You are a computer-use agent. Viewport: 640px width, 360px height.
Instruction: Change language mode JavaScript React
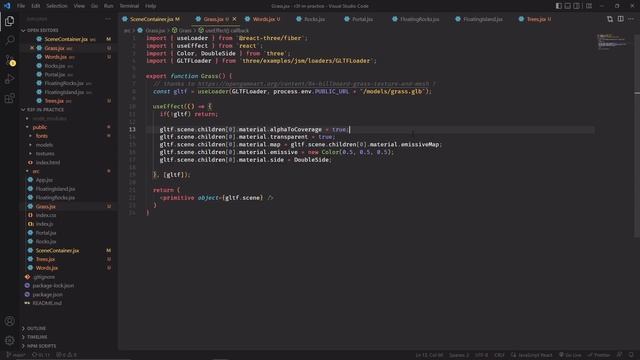click(531, 355)
